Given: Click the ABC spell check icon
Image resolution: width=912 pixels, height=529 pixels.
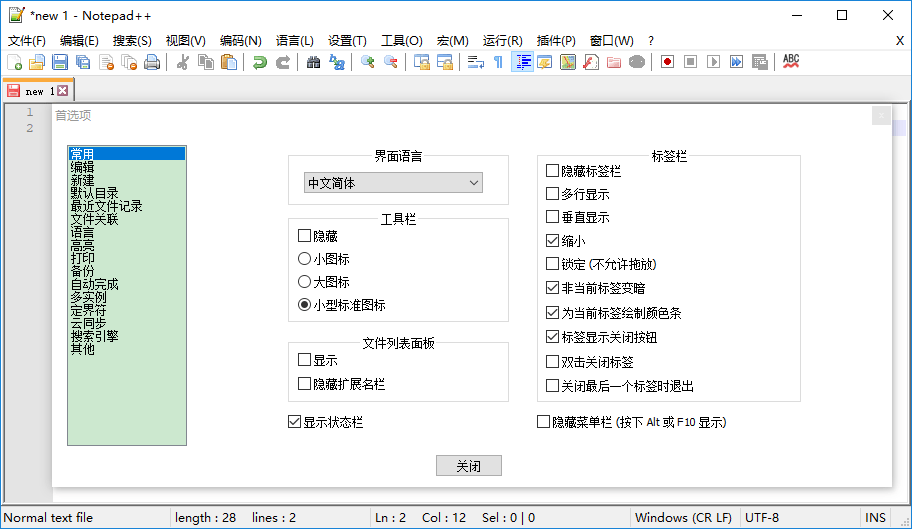Looking at the screenshot, I should tap(790, 62).
